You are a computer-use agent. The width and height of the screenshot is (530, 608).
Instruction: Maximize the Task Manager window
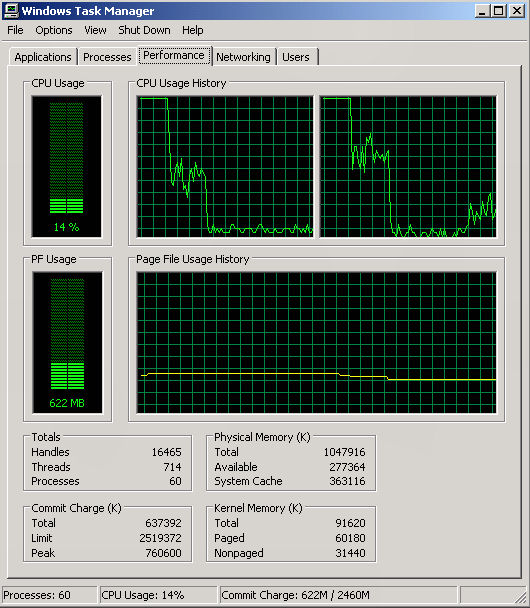point(499,10)
